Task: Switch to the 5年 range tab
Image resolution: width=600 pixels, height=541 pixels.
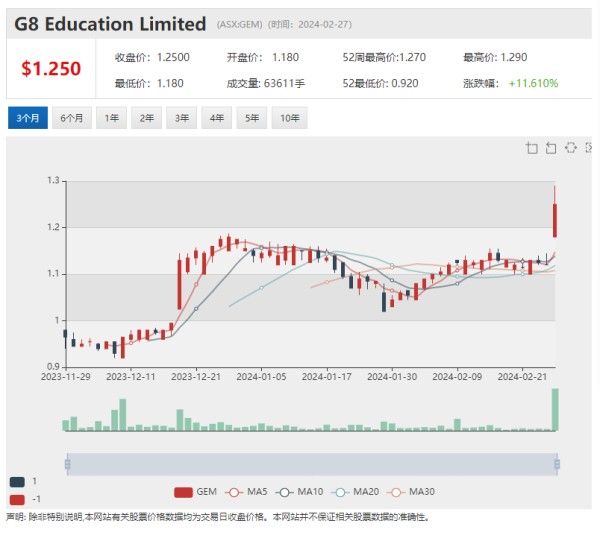Action: [x=252, y=118]
